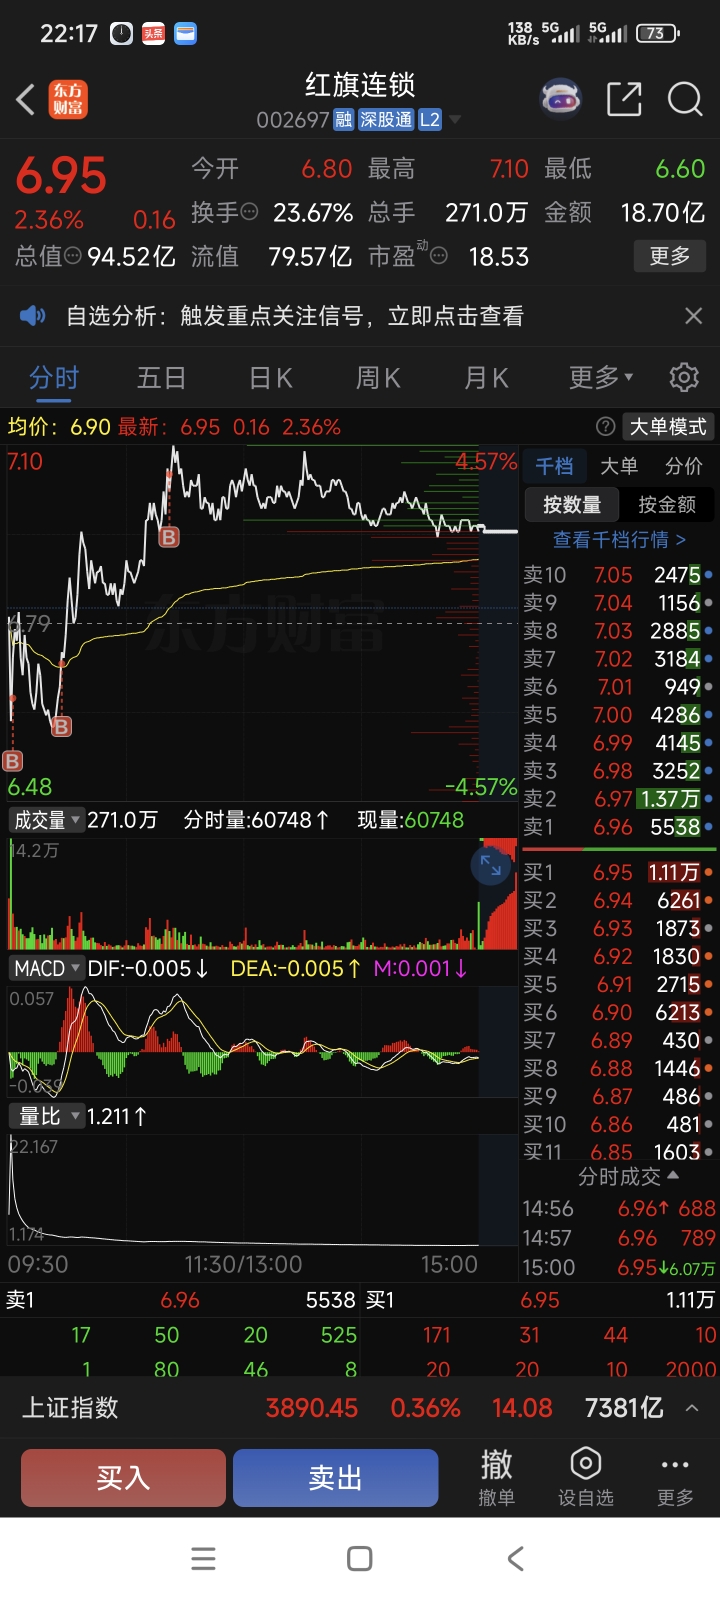The height and width of the screenshot is (1600, 720).
Task: Switch to 五日 chart tab
Action: click(161, 377)
